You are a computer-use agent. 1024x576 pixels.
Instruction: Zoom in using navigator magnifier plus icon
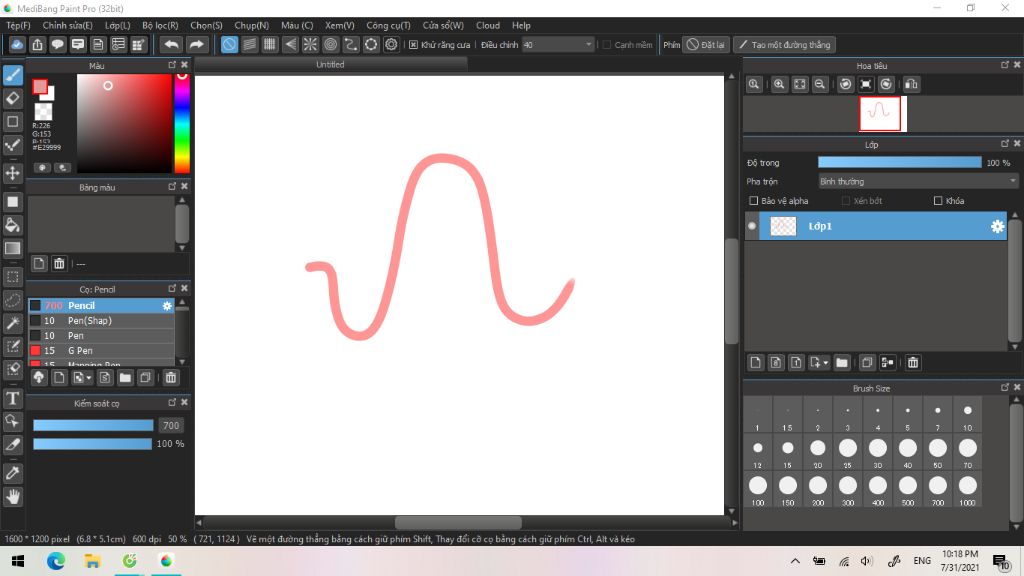tap(779, 84)
